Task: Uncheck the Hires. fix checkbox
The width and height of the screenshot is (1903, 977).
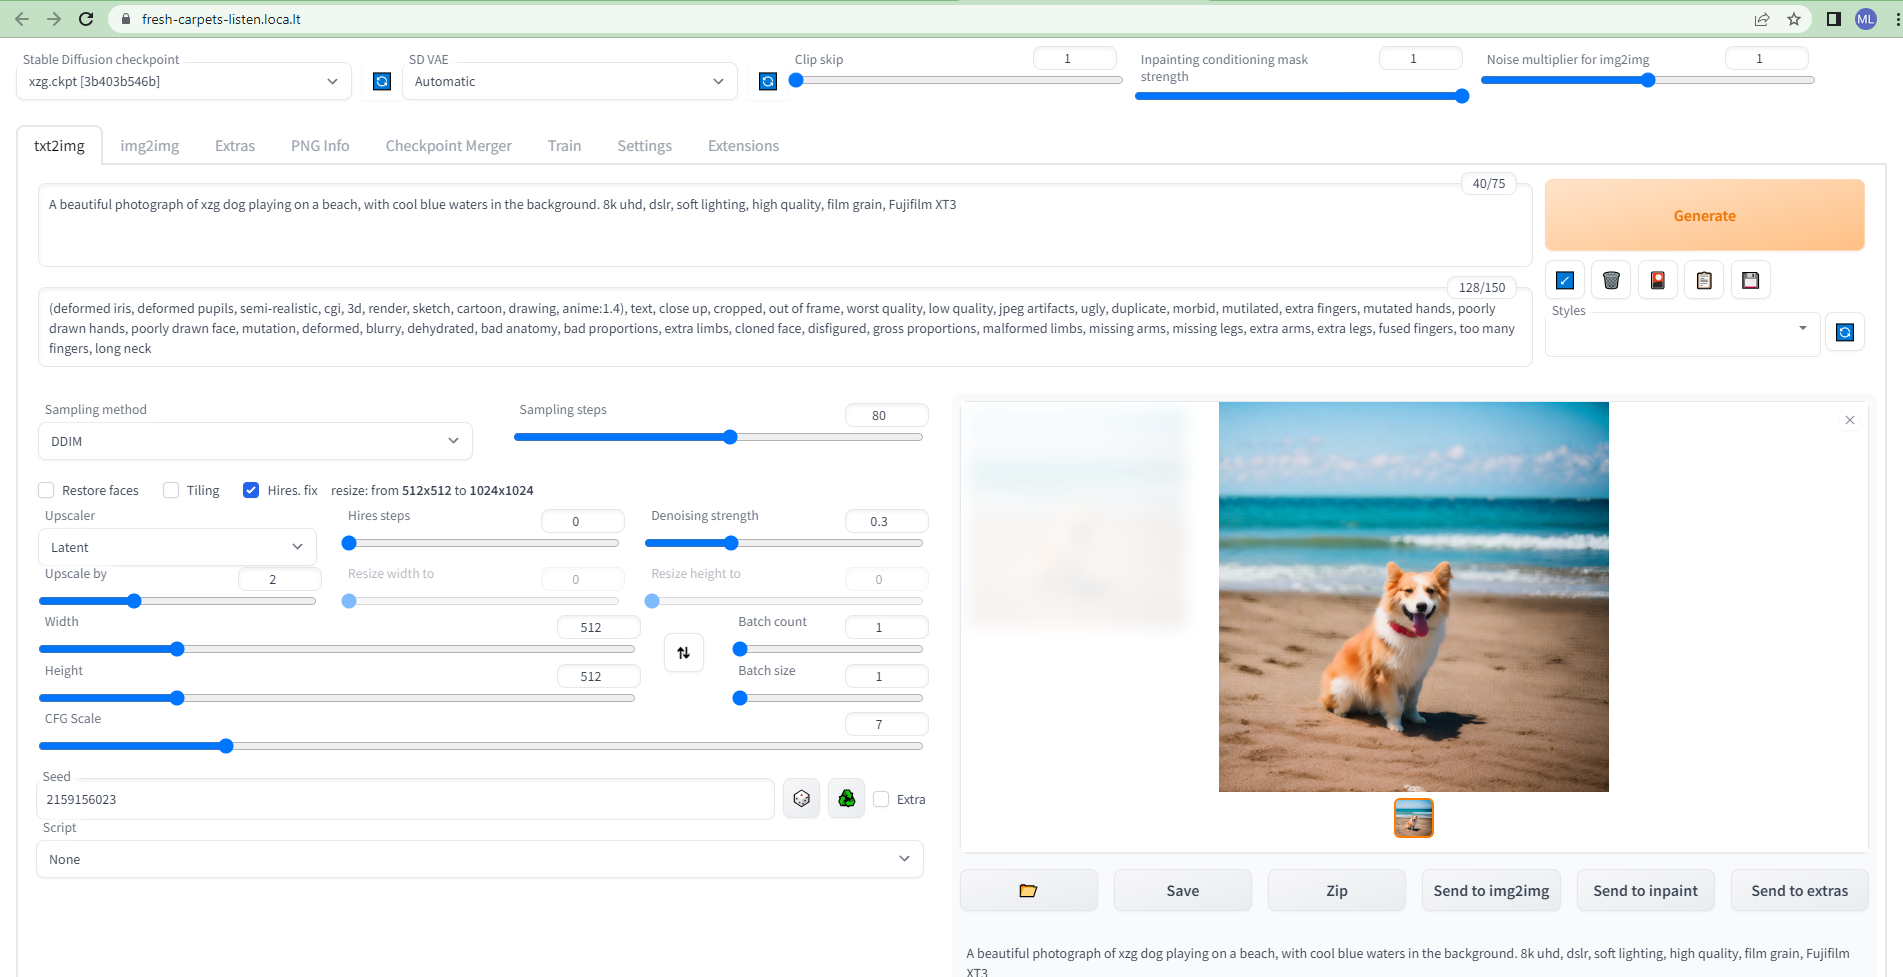Action: (x=251, y=490)
